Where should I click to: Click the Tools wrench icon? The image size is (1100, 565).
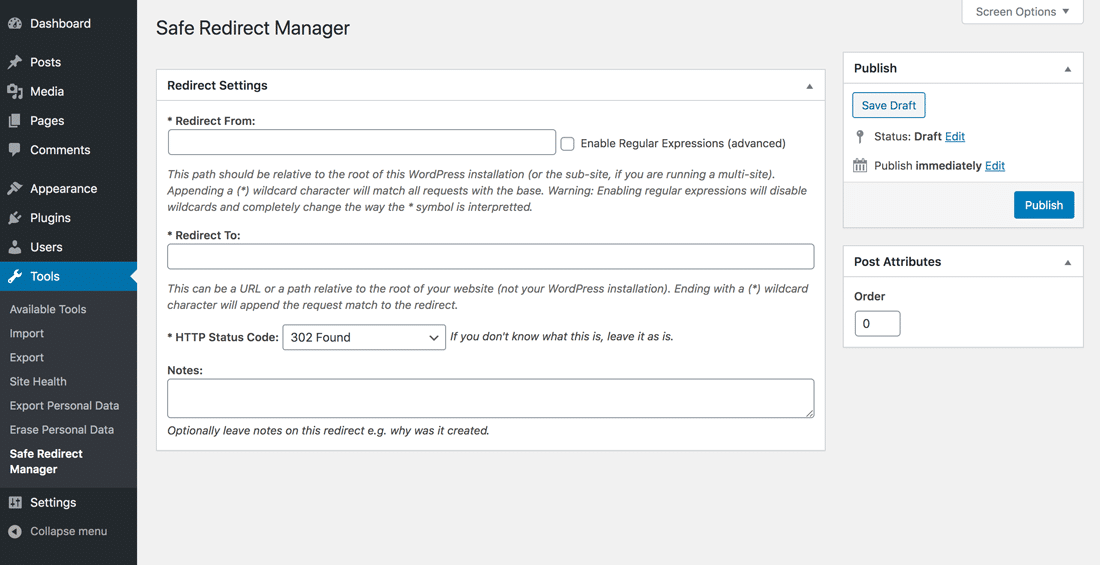point(15,277)
